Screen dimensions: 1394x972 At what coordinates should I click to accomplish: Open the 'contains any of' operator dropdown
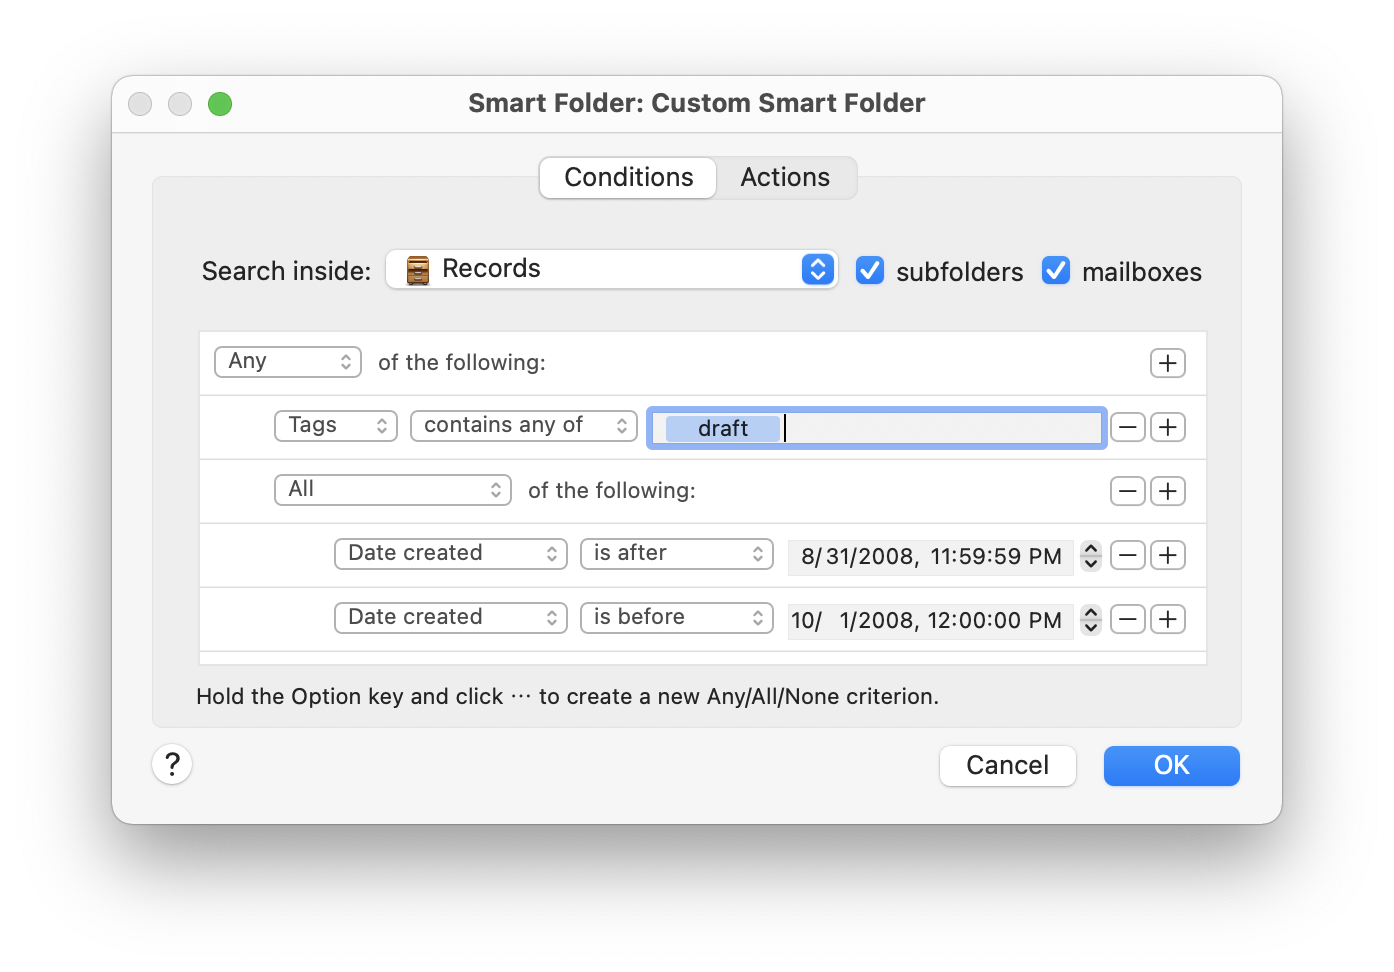point(524,426)
